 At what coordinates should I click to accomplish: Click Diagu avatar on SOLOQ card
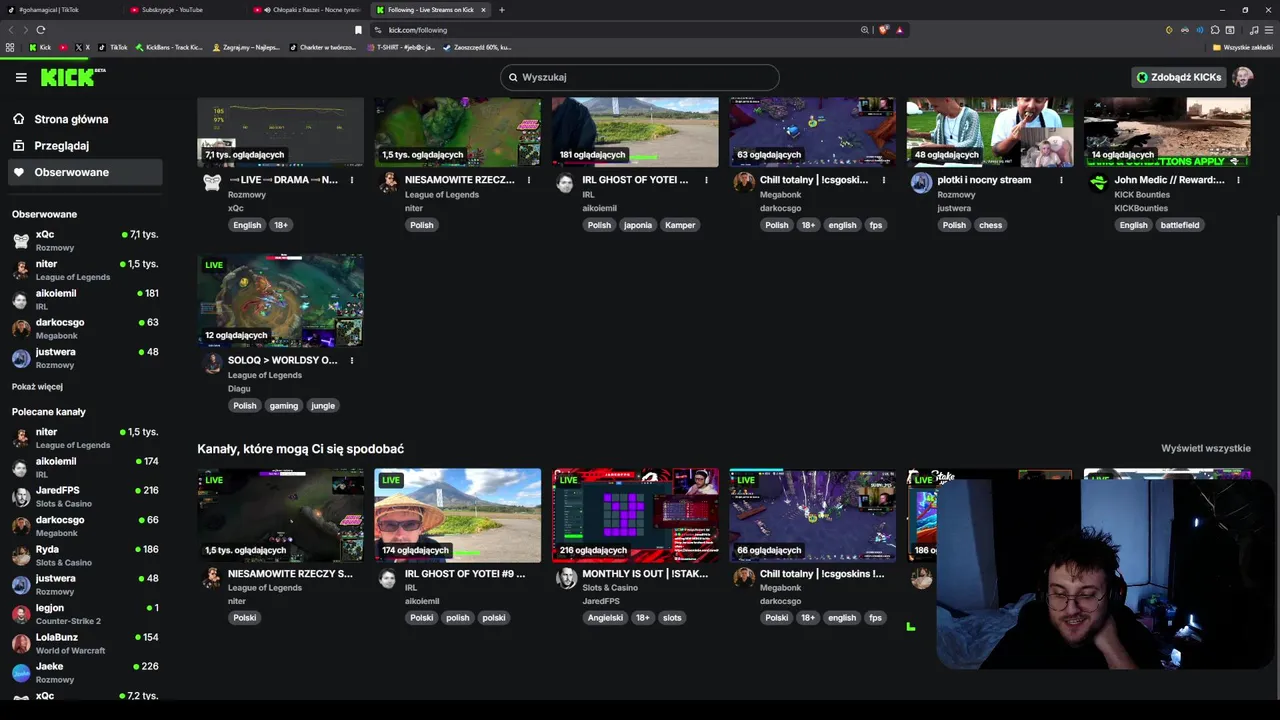coord(211,362)
